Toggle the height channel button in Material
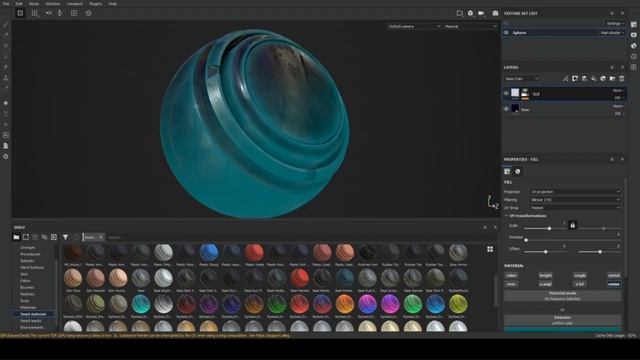The image size is (640, 360). (x=545, y=276)
